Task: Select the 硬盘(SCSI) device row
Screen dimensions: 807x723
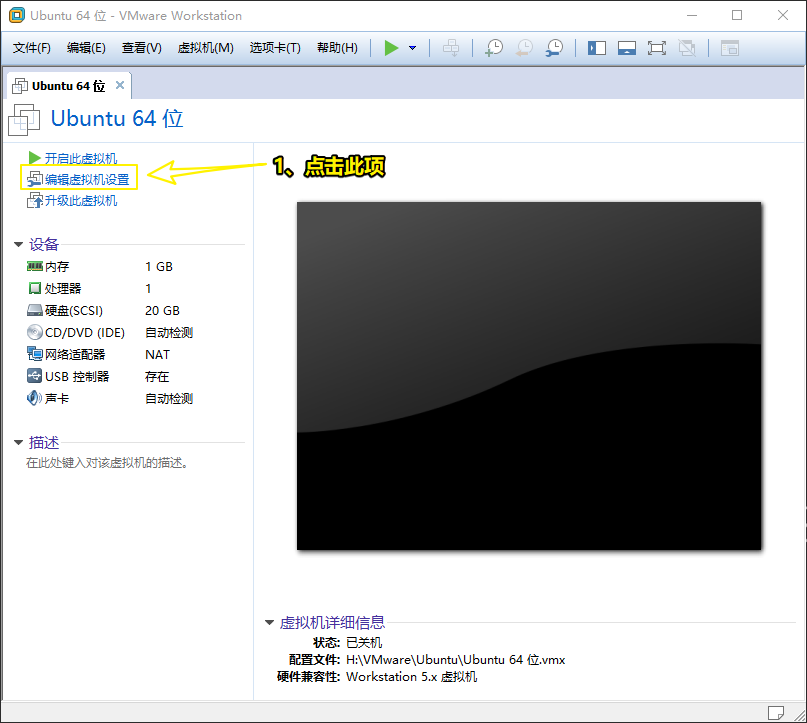Action: click(x=74, y=311)
